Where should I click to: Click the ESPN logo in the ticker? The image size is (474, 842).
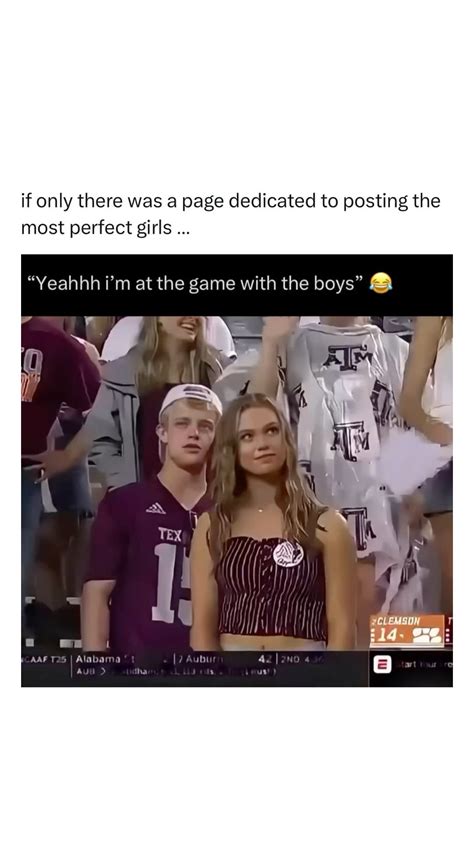(x=381, y=666)
